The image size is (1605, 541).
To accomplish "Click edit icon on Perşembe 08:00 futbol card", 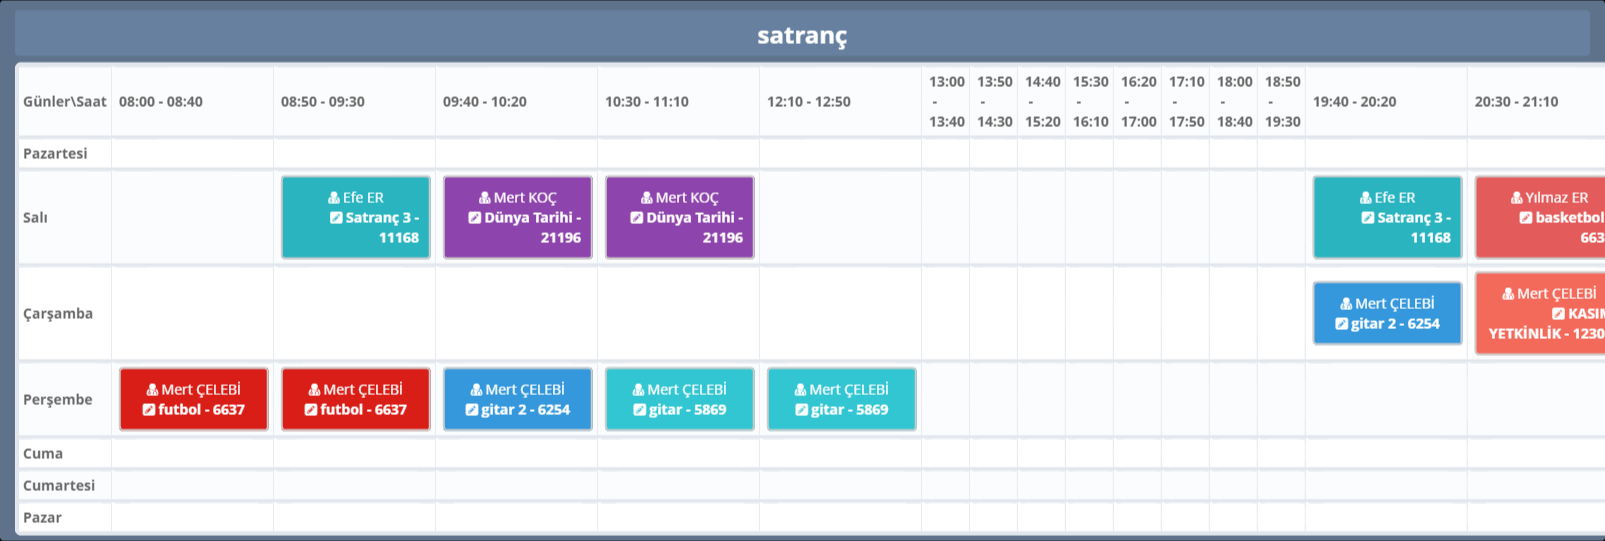I will pyautogui.click(x=149, y=410).
